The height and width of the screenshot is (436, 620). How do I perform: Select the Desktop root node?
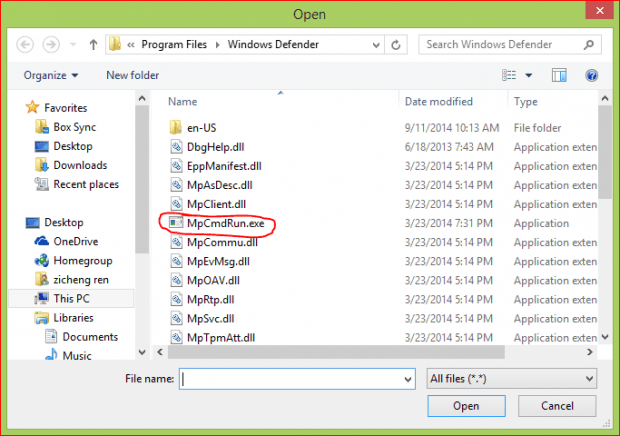(x=63, y=223)
